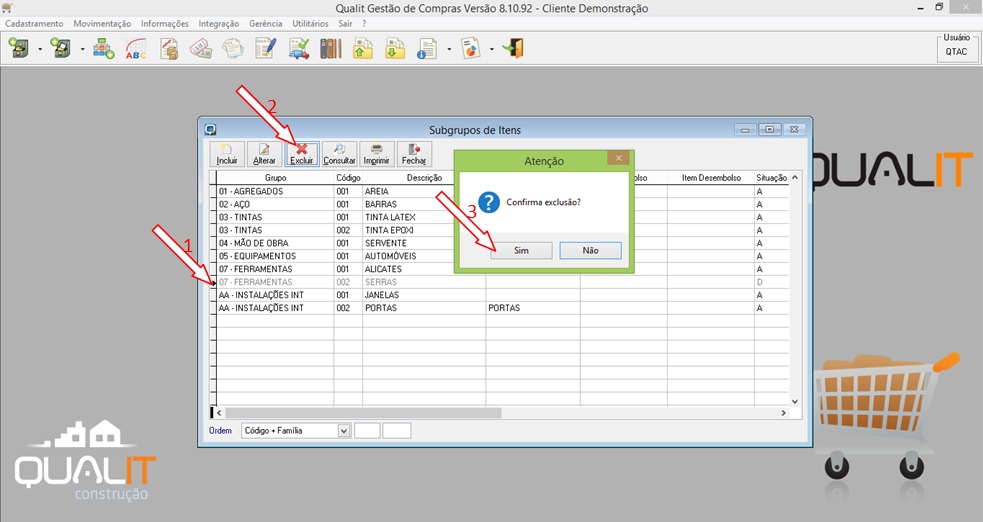Open the Utilitários menu
The width and height of the screenshot is (983, 522).
(x=310, y=23)
